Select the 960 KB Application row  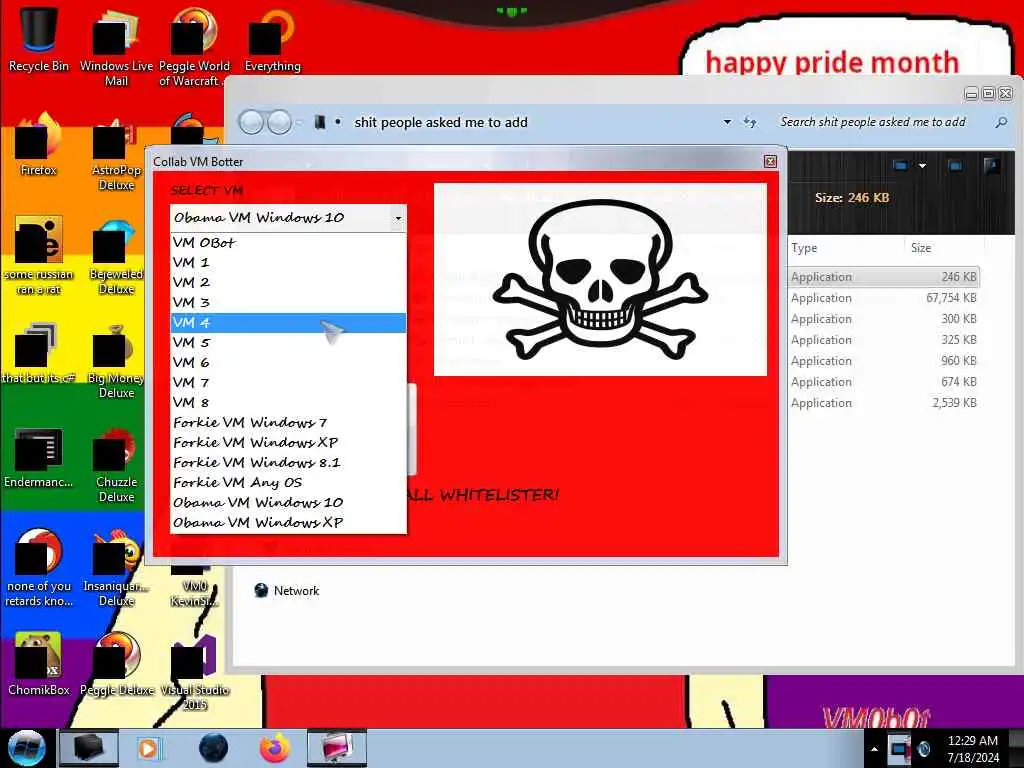884,360
